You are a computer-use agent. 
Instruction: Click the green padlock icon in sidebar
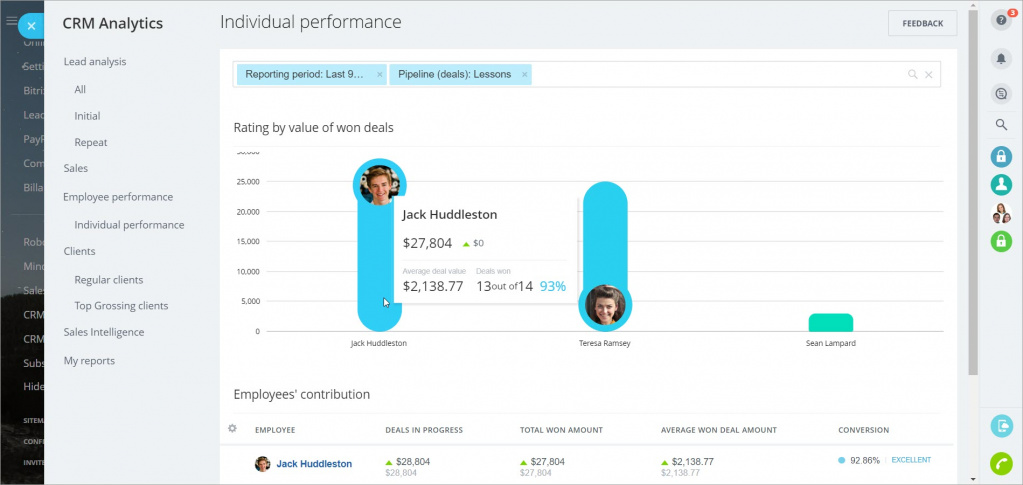click(1001, 241)
